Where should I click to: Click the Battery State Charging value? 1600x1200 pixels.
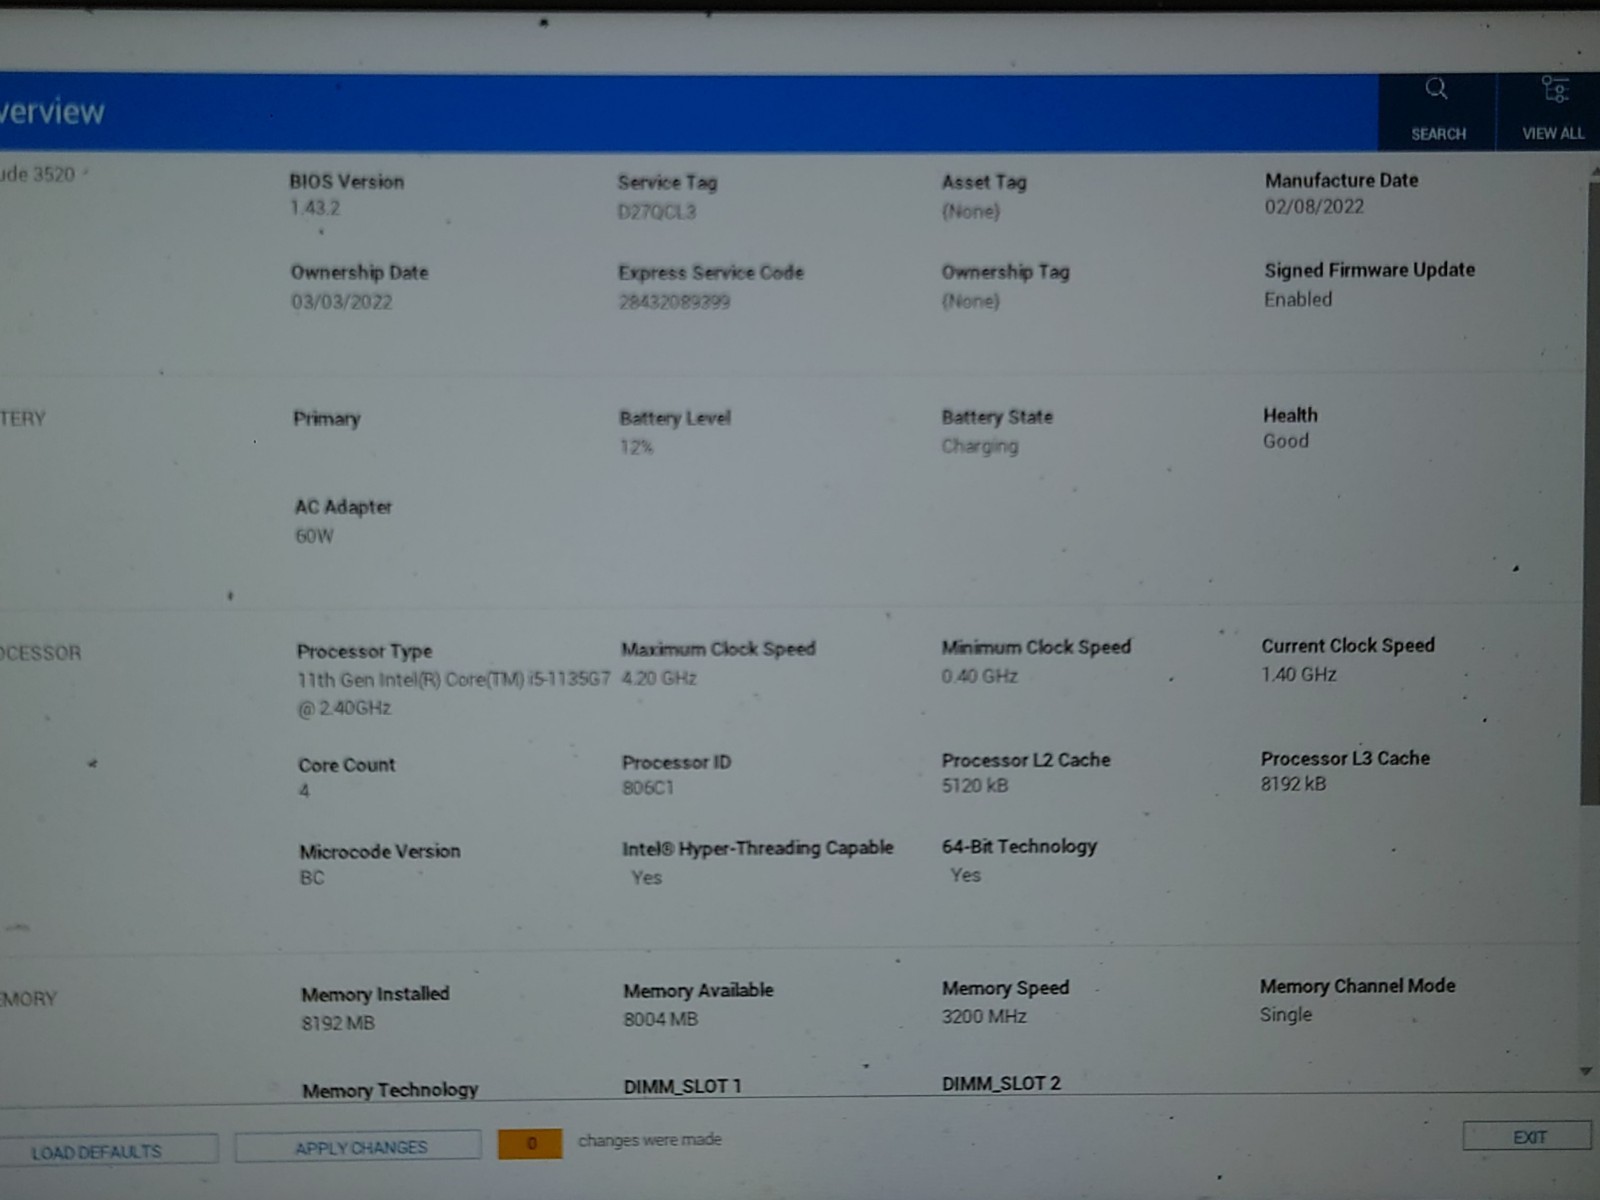point(980,446)
